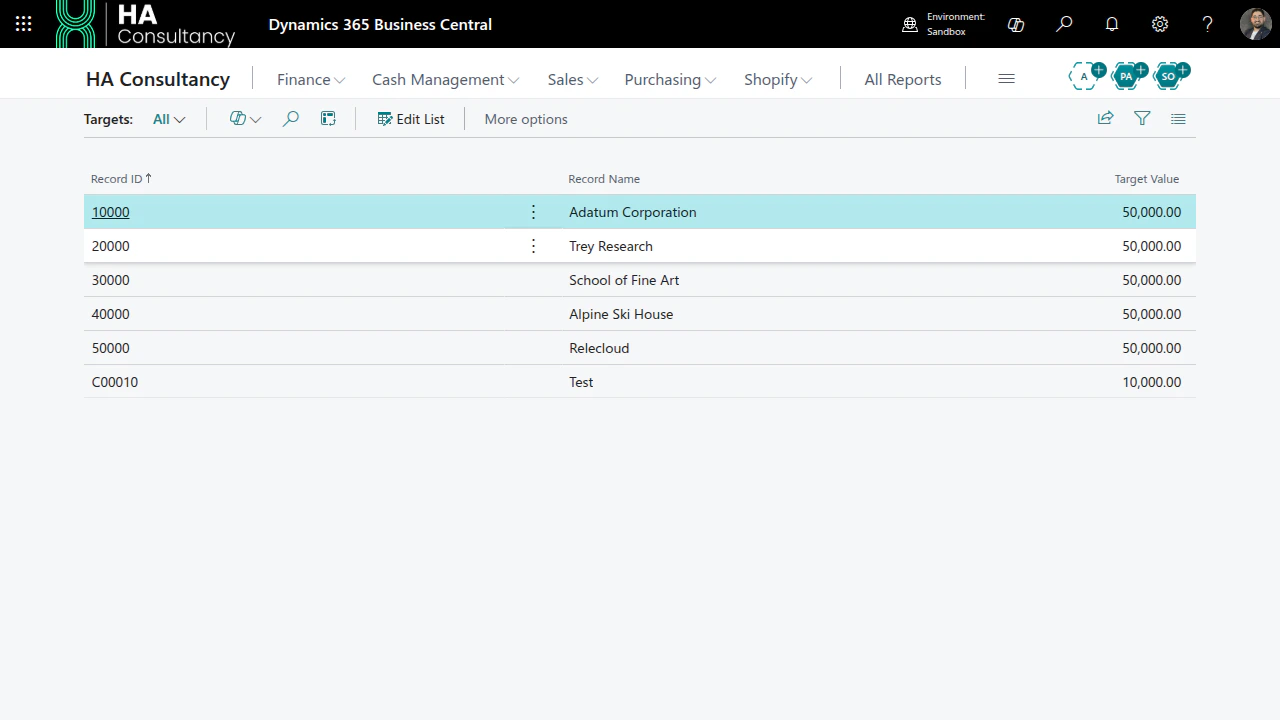The image size is (1280, 720).
Task: Click School of Fine Art's target value
Action: (x=1152, y=280)
